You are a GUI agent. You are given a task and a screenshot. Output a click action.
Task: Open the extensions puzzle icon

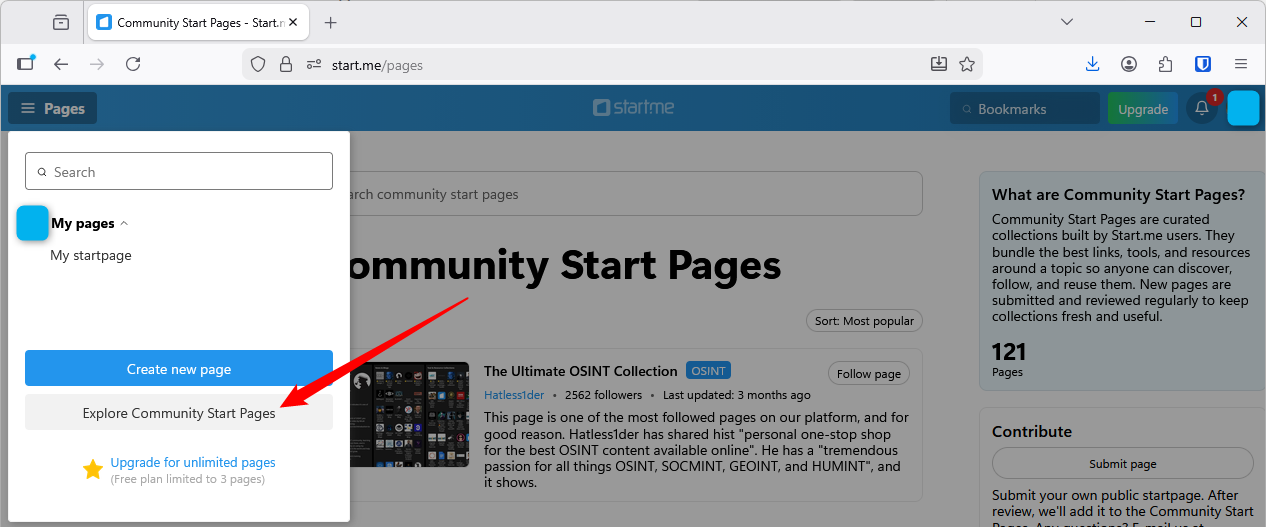[1165, 64]
